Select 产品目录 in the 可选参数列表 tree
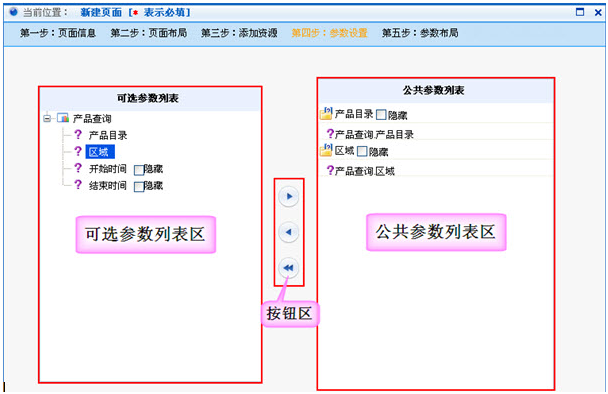This screenshot has height=394, width=608. 108,135
